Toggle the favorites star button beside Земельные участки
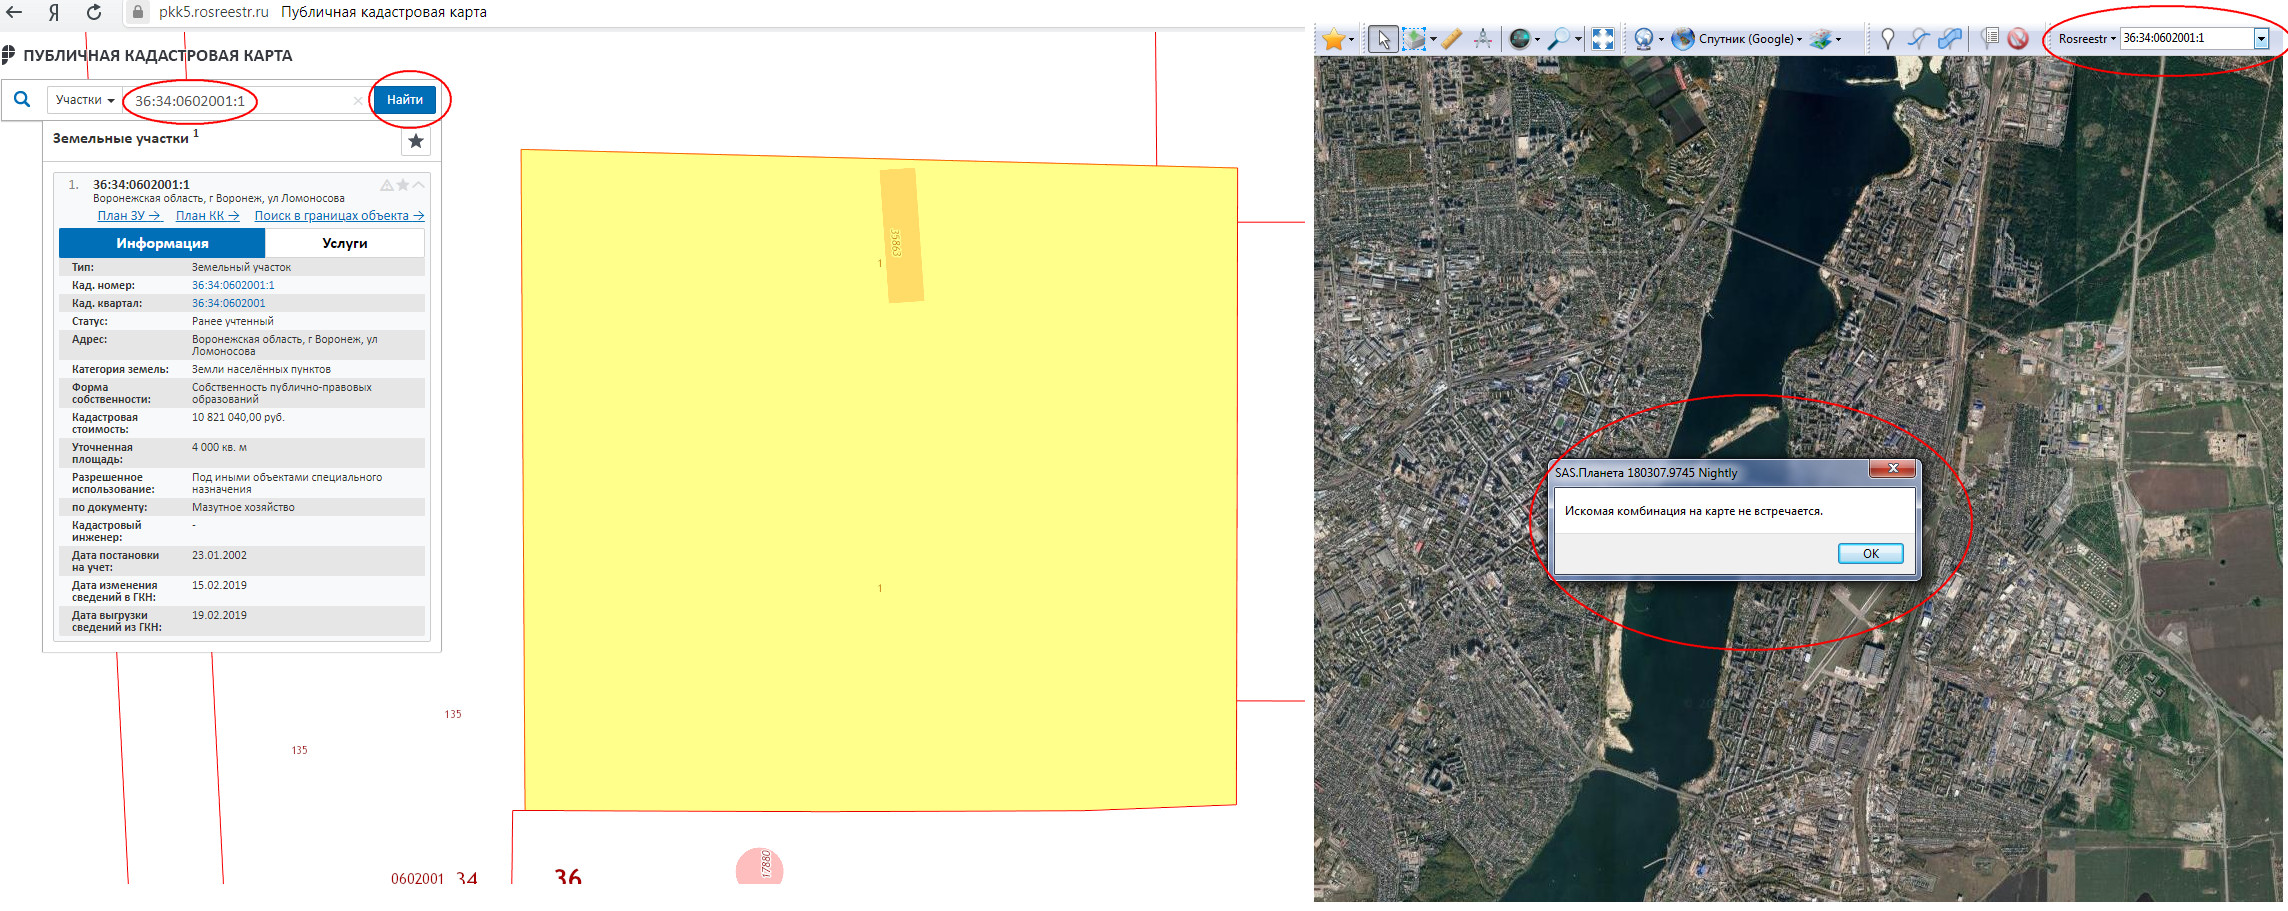2288x911 pixels. click(416, 142)
